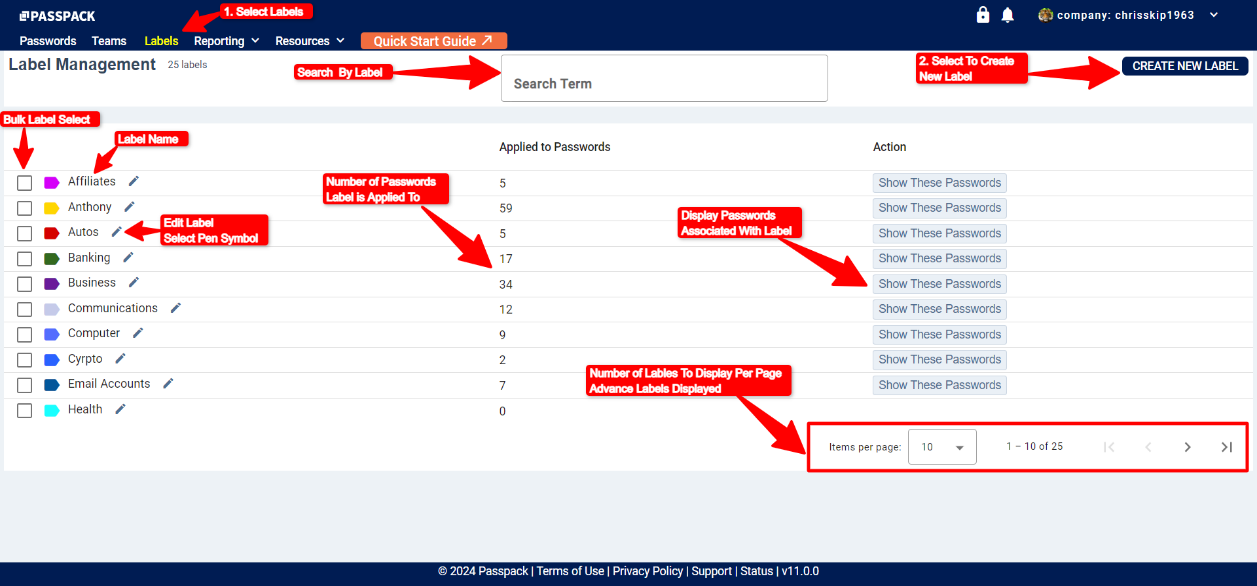Expand the Resources dropdown menu

coord(310,41)
